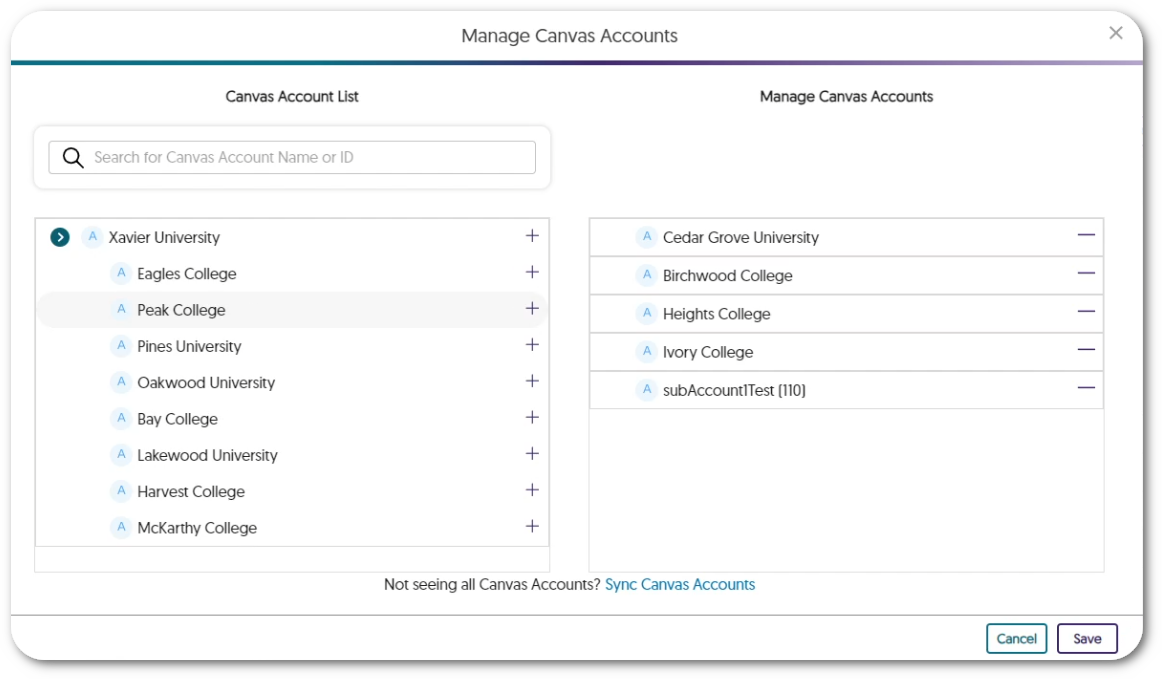Open the Sync Canvas Accounts link
The width and height of the screenshot is (1162, 679).
[680, 584]
